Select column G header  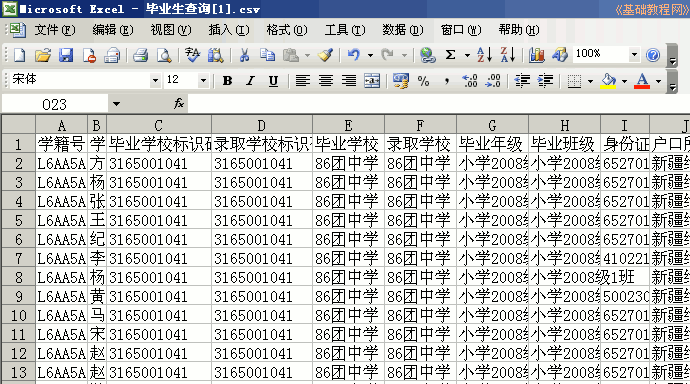point(492,126)
